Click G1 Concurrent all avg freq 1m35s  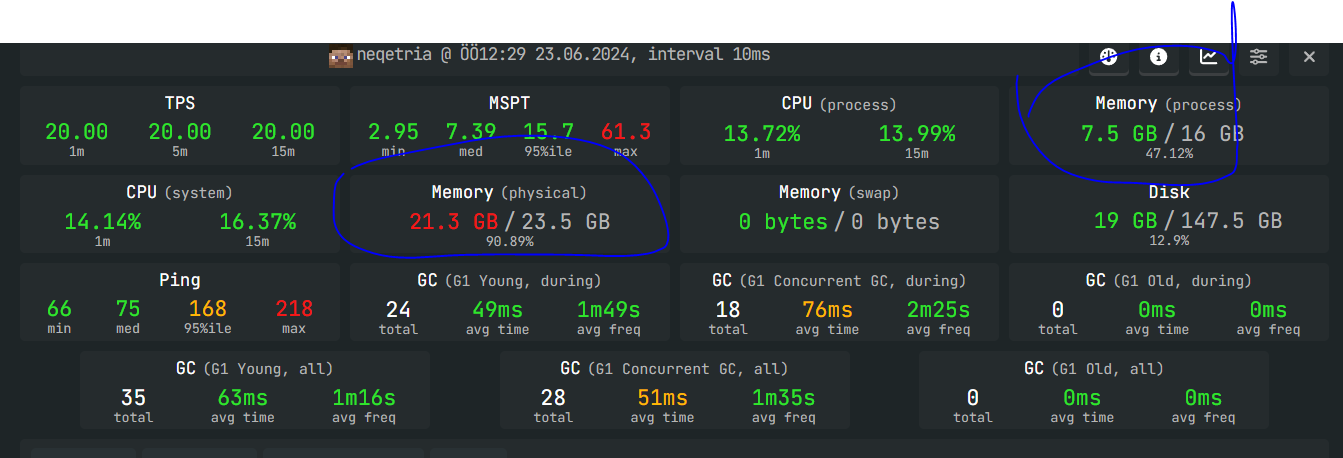(x=784, y=398)
